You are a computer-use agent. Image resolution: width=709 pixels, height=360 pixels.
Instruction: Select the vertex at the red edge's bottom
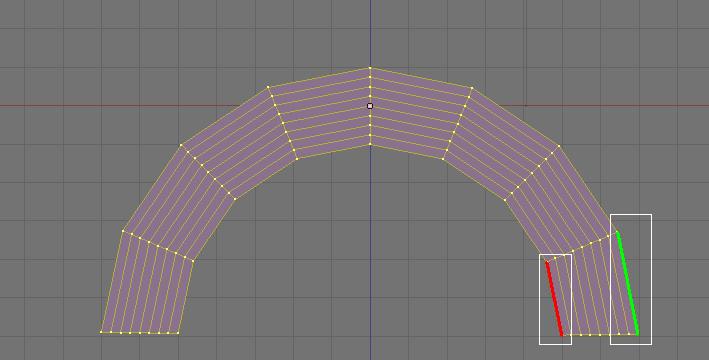click(x=562, y=335)
